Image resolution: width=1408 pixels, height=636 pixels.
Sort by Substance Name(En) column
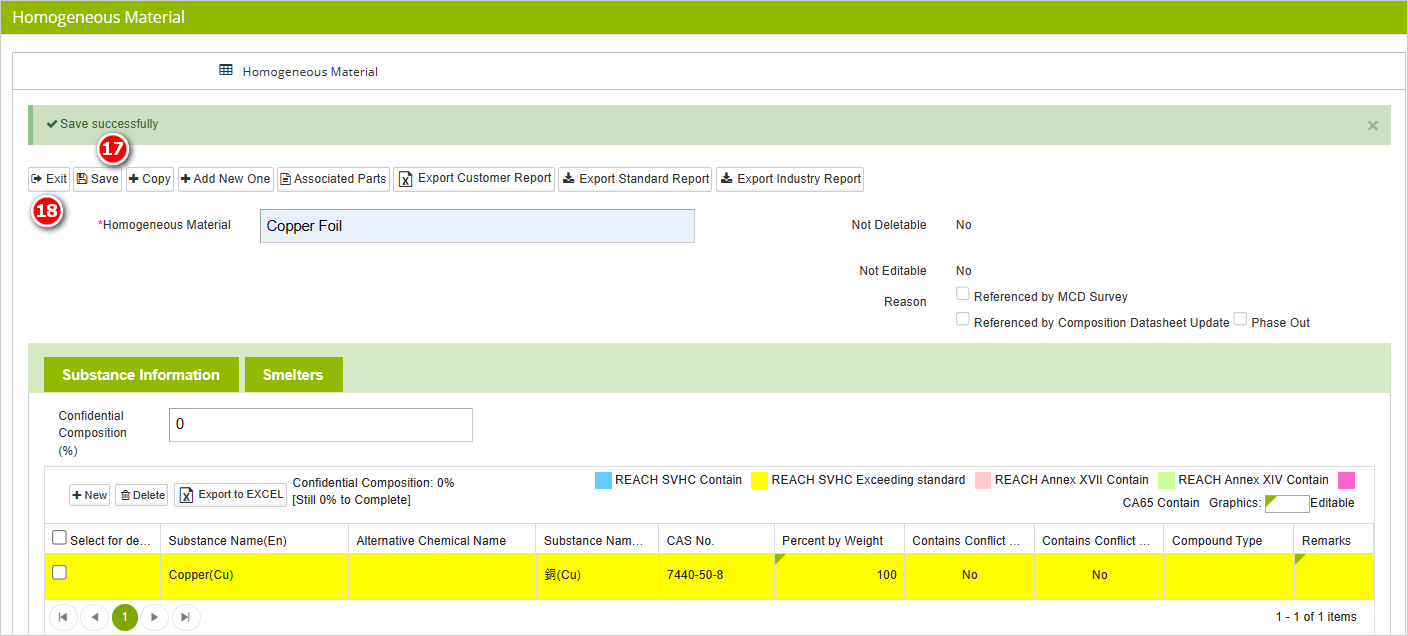254,541
